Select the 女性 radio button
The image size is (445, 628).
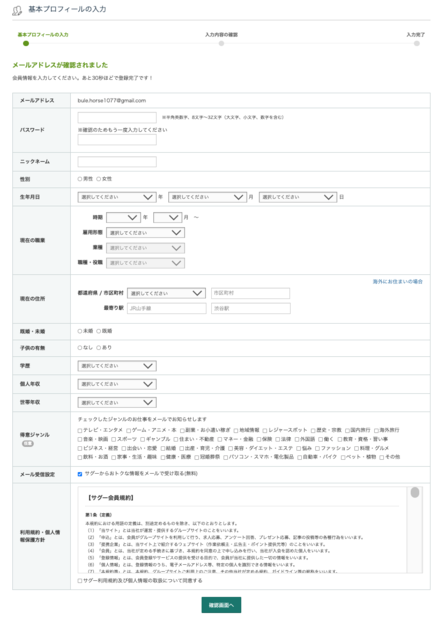99,179
